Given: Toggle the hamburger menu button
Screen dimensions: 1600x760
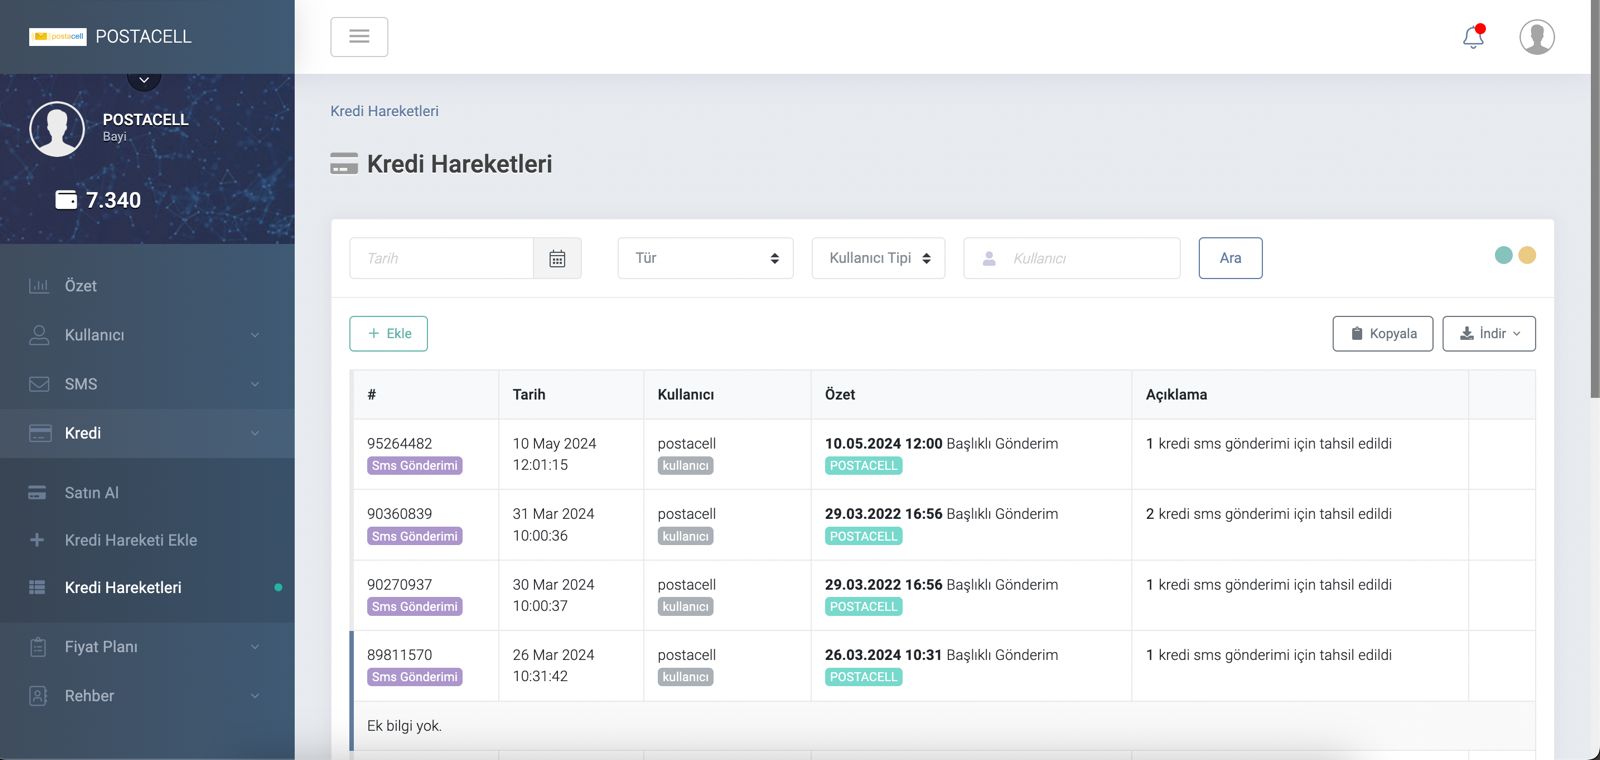Looking at the screenshot, I should coord(359,37).
